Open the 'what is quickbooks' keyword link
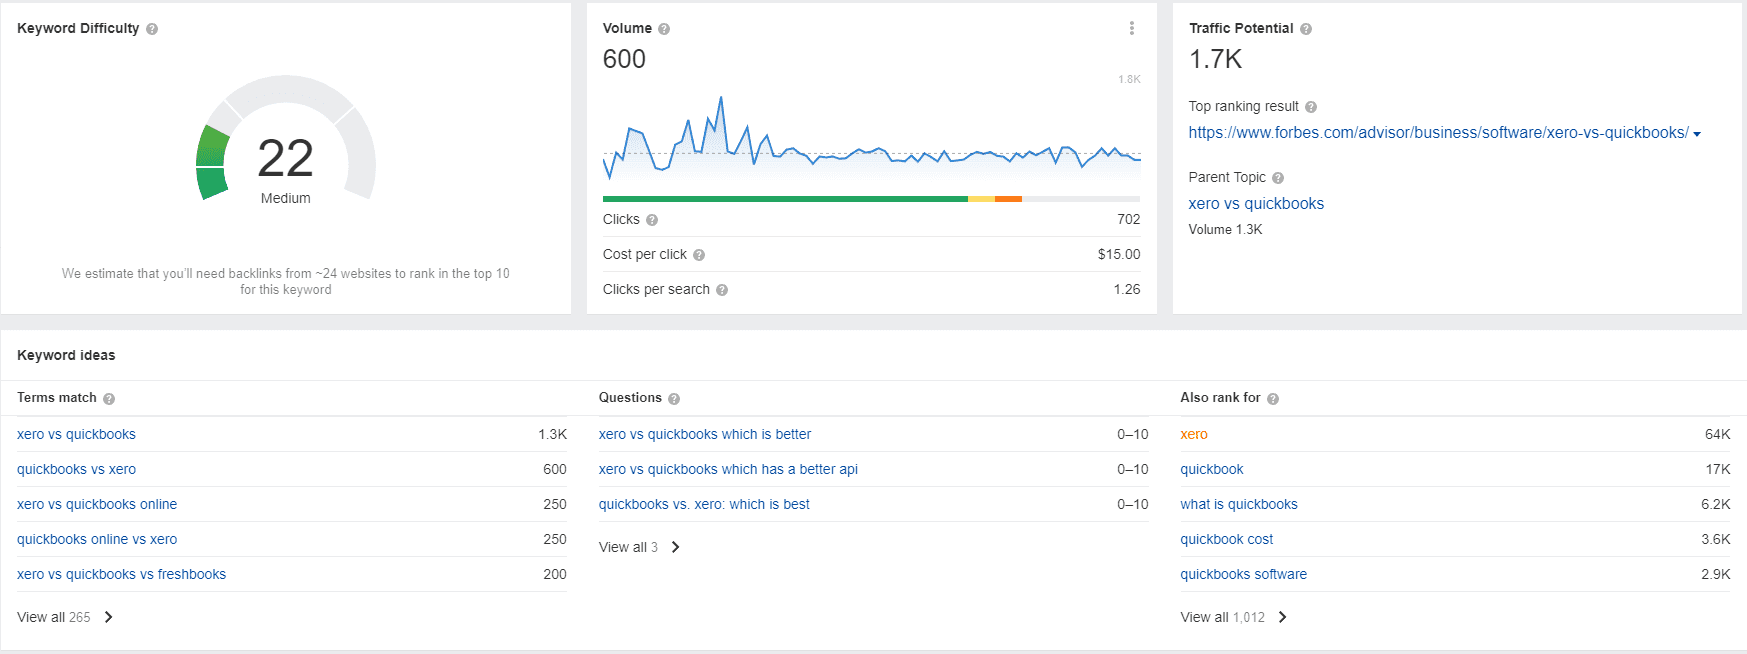The image size is (1747, 654). click(x=1239, y=504)
